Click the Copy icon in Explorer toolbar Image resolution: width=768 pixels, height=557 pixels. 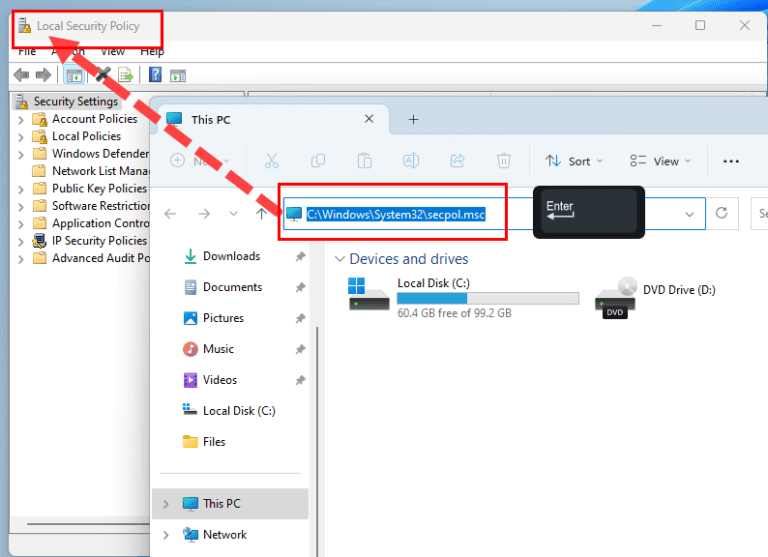click(x=318, y=161)
